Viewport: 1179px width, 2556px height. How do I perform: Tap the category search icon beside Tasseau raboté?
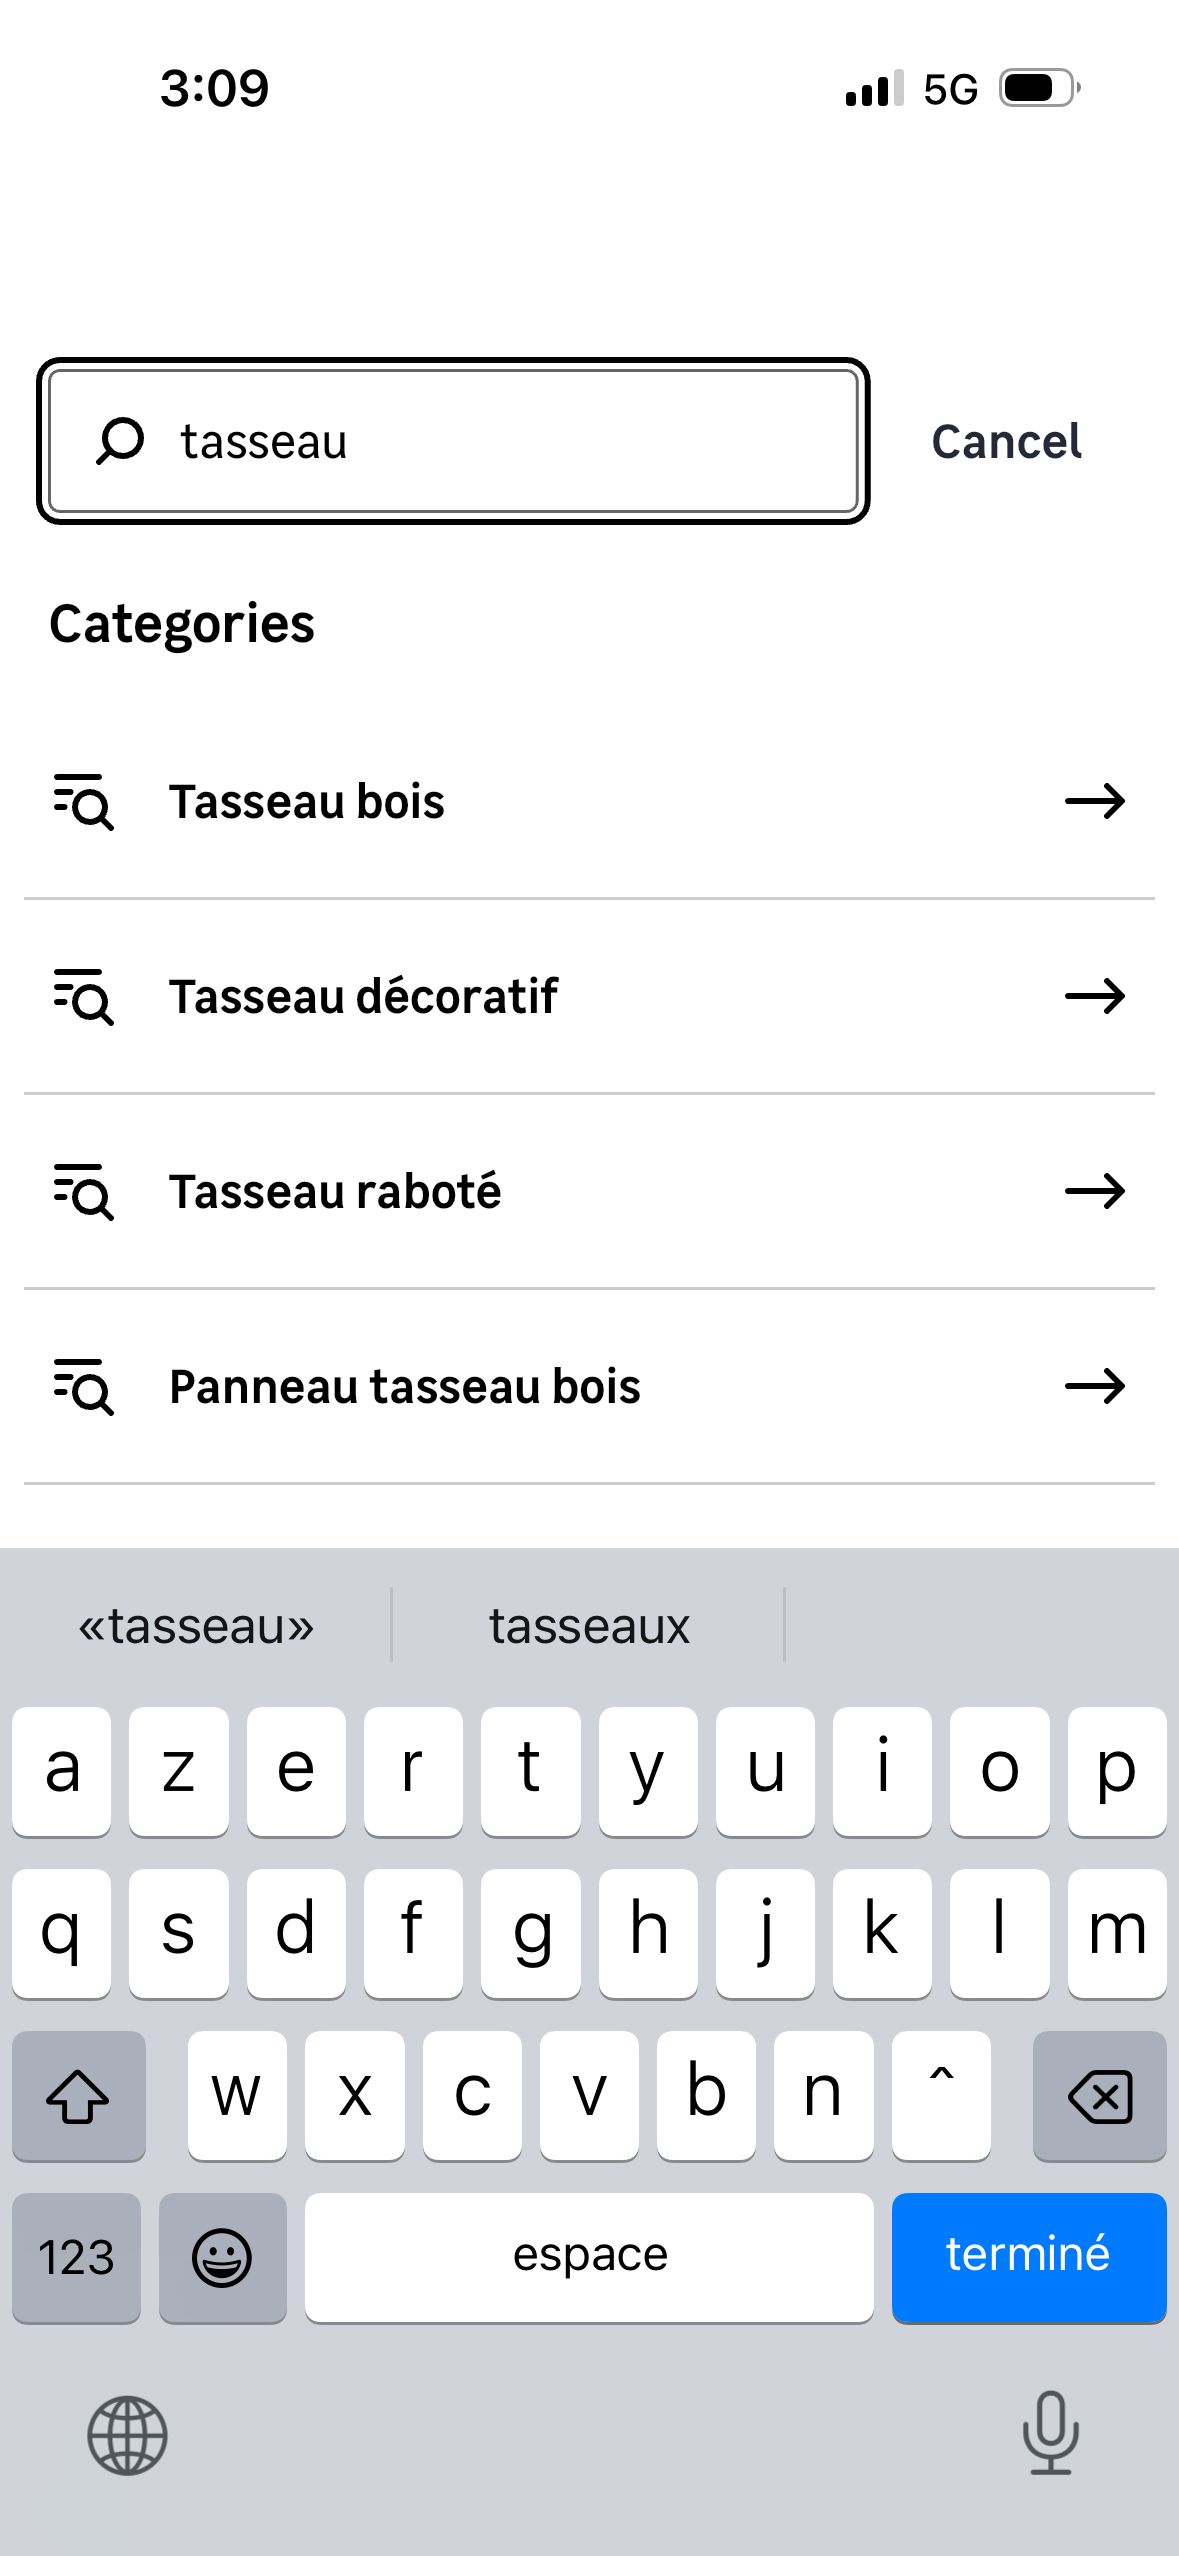tap(84, 1191)
